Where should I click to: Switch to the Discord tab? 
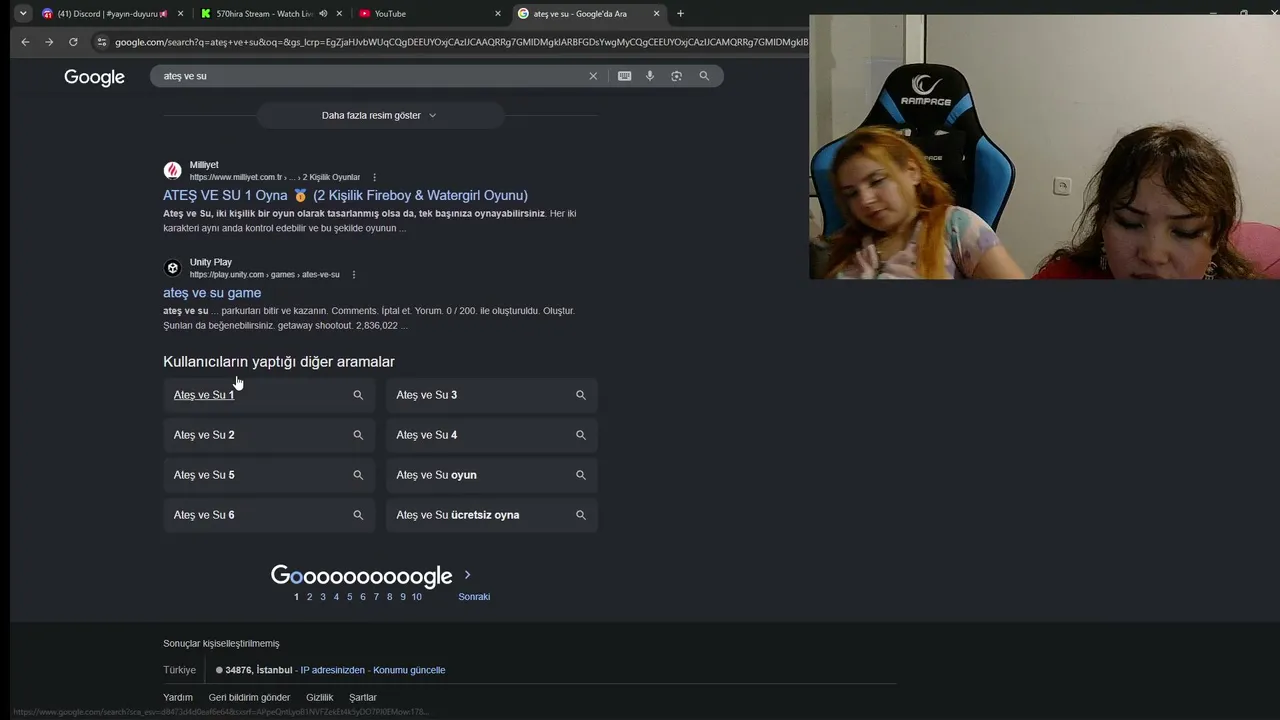click(112, 14)
